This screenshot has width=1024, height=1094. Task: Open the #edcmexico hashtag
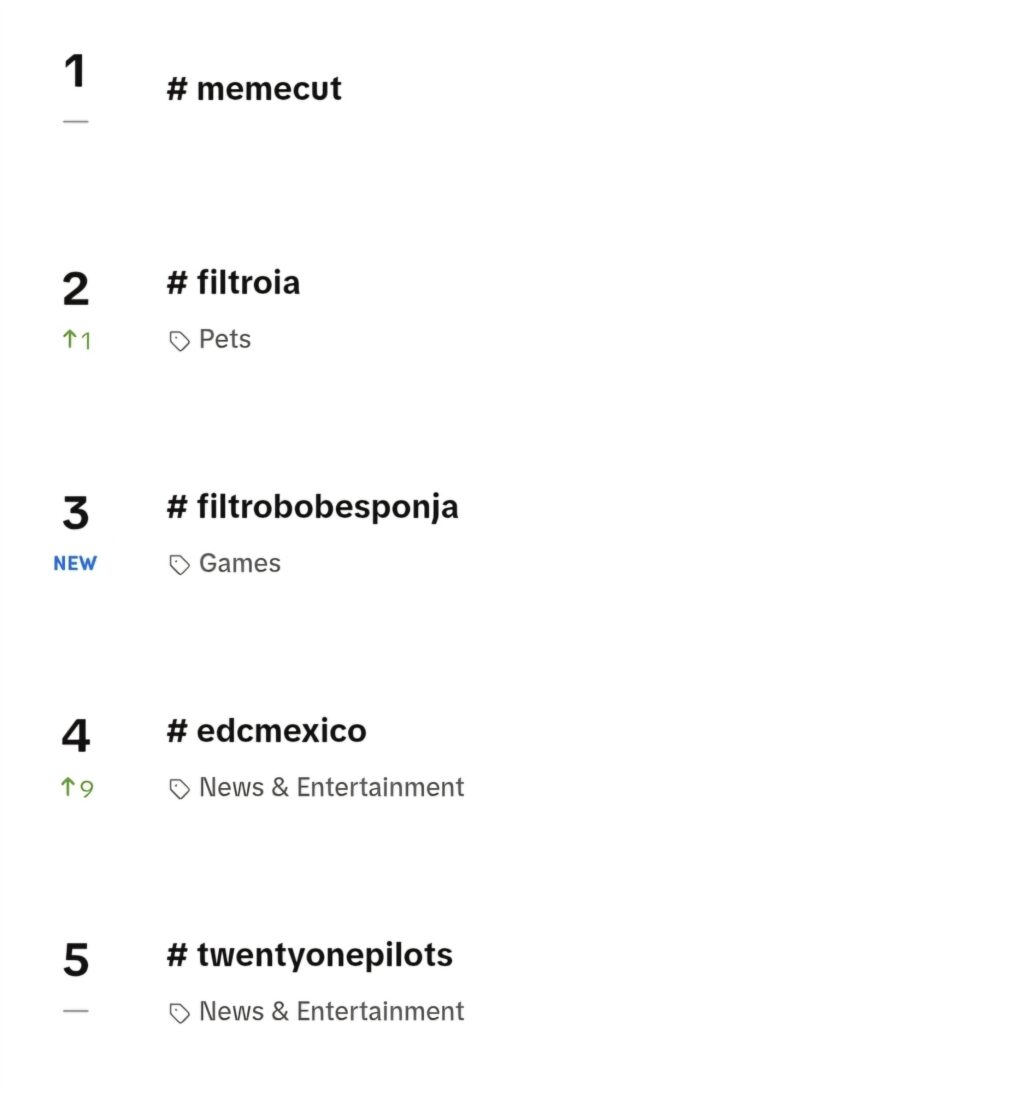(x=266, y=730)
